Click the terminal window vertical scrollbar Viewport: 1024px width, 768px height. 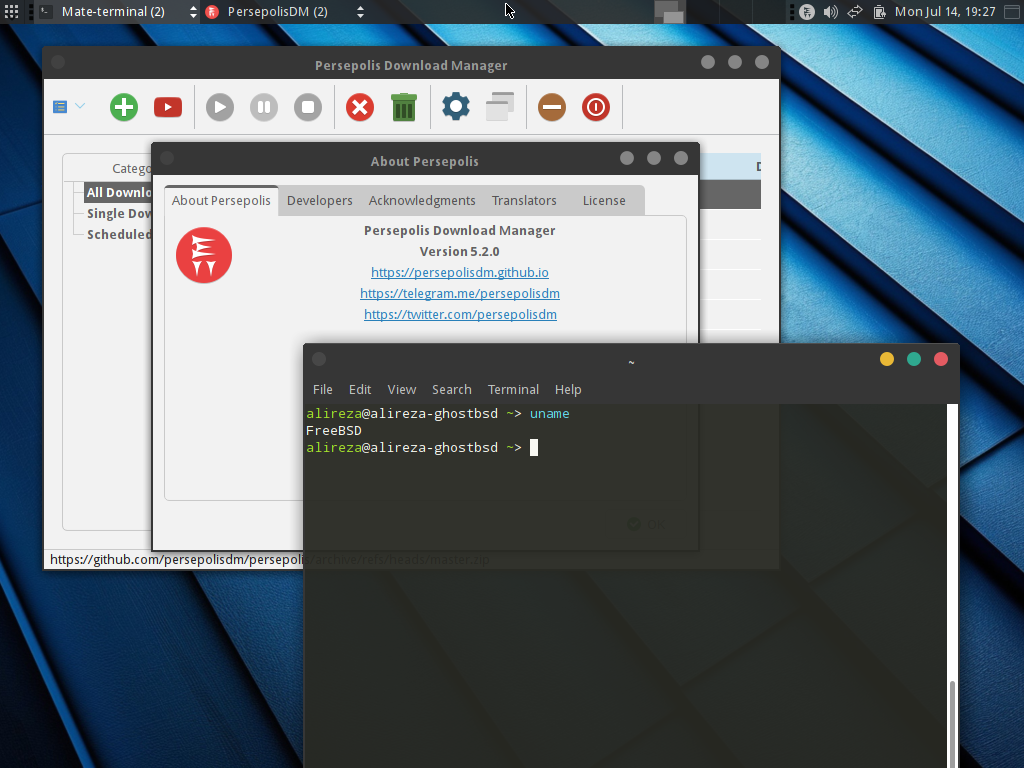(x=952, y=585)
